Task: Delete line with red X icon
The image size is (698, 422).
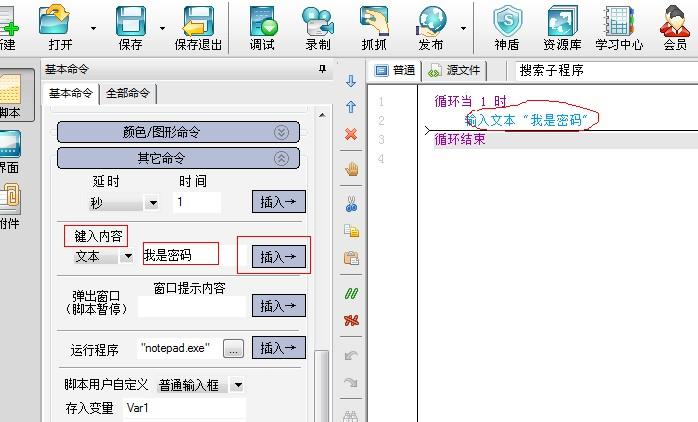Action: 351,134
